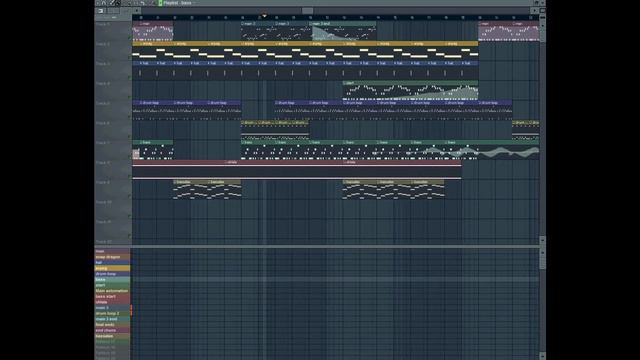Select the Track 5 header
Screen dimensions: 640x360
(113, 110)
